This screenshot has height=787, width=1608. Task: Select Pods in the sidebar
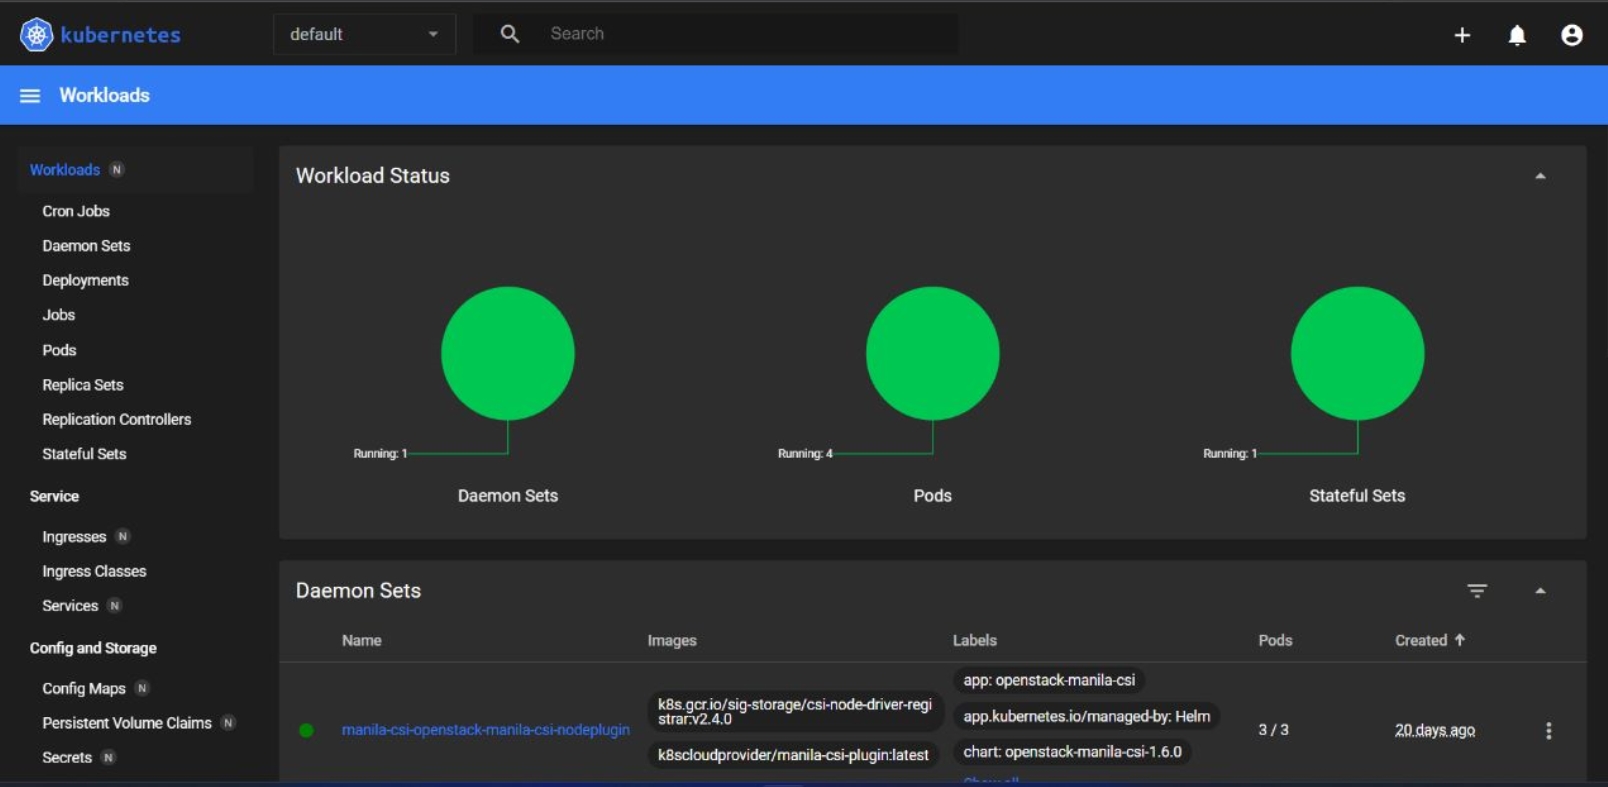(59, 350)
